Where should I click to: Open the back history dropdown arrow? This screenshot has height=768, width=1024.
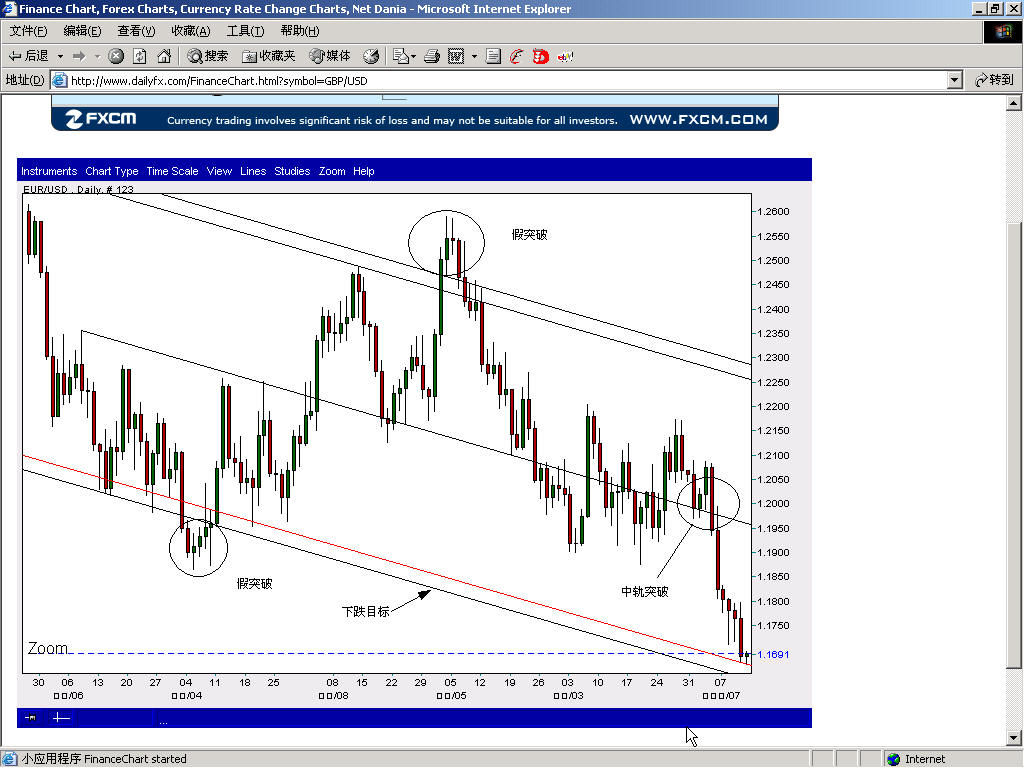click(x=60, y=56)
